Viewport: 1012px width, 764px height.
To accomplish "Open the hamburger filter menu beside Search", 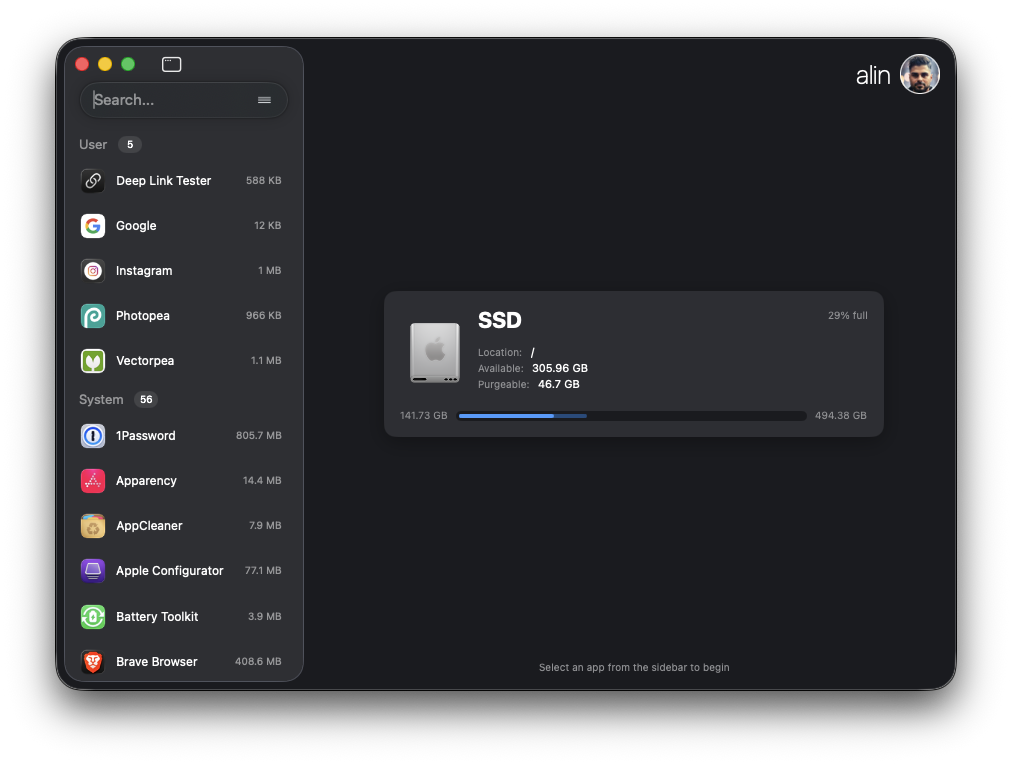I will coord(264,100).
